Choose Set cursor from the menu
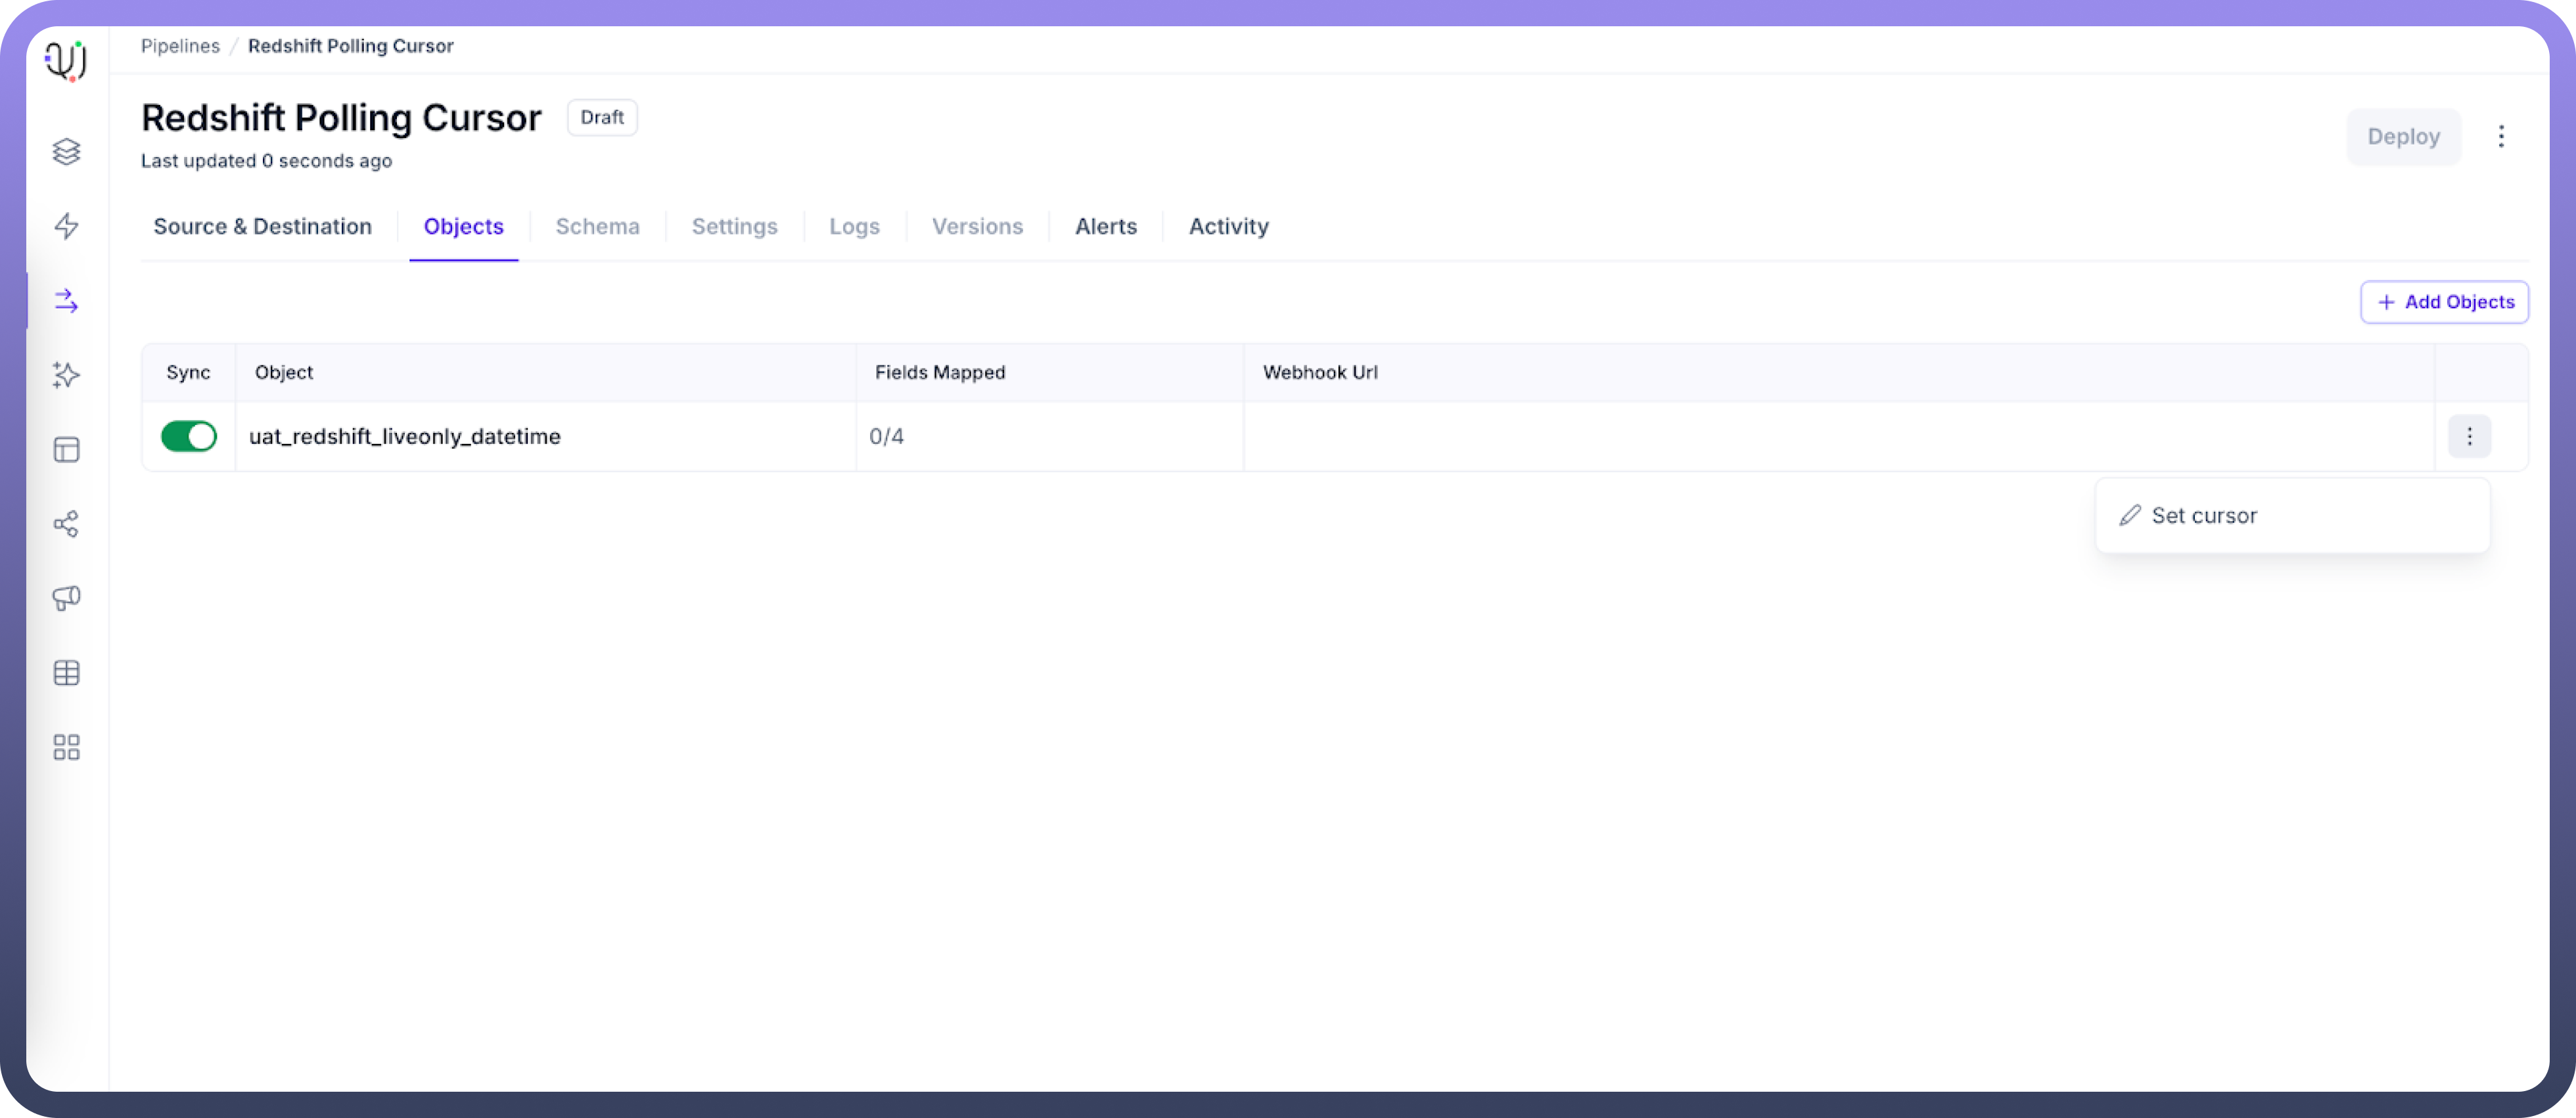 coord(2203,516)
